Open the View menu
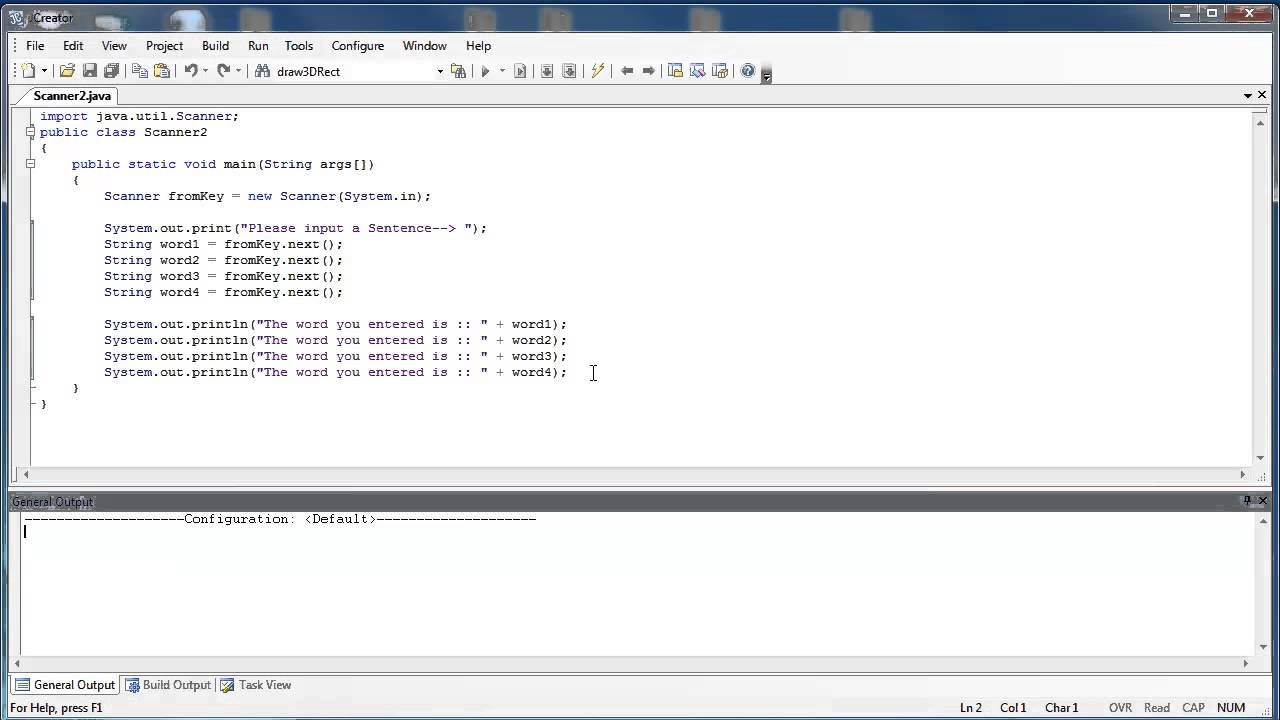 114,46
